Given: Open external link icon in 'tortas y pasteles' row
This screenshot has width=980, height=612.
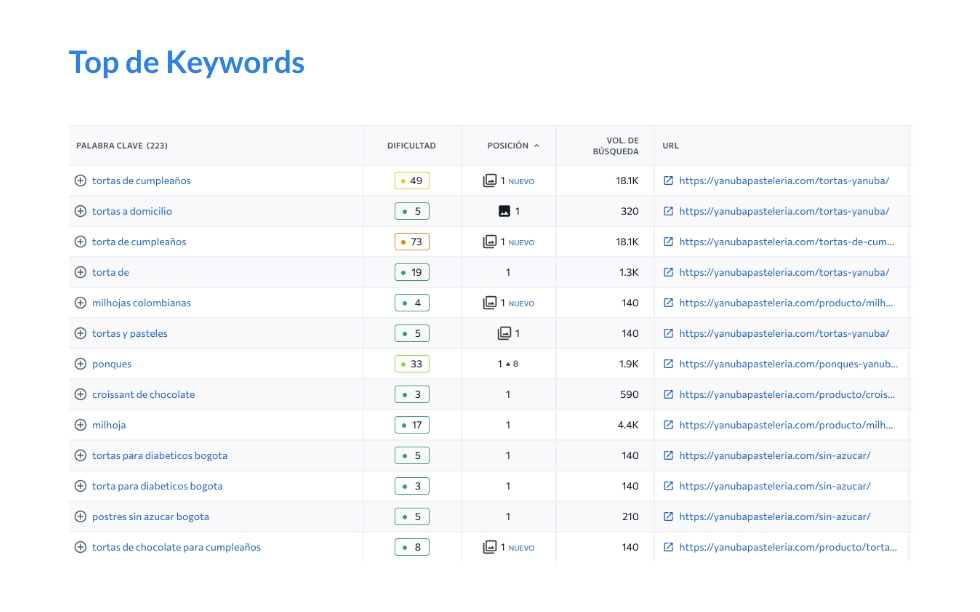Looking at the screenshot, I should click(668, 334).
